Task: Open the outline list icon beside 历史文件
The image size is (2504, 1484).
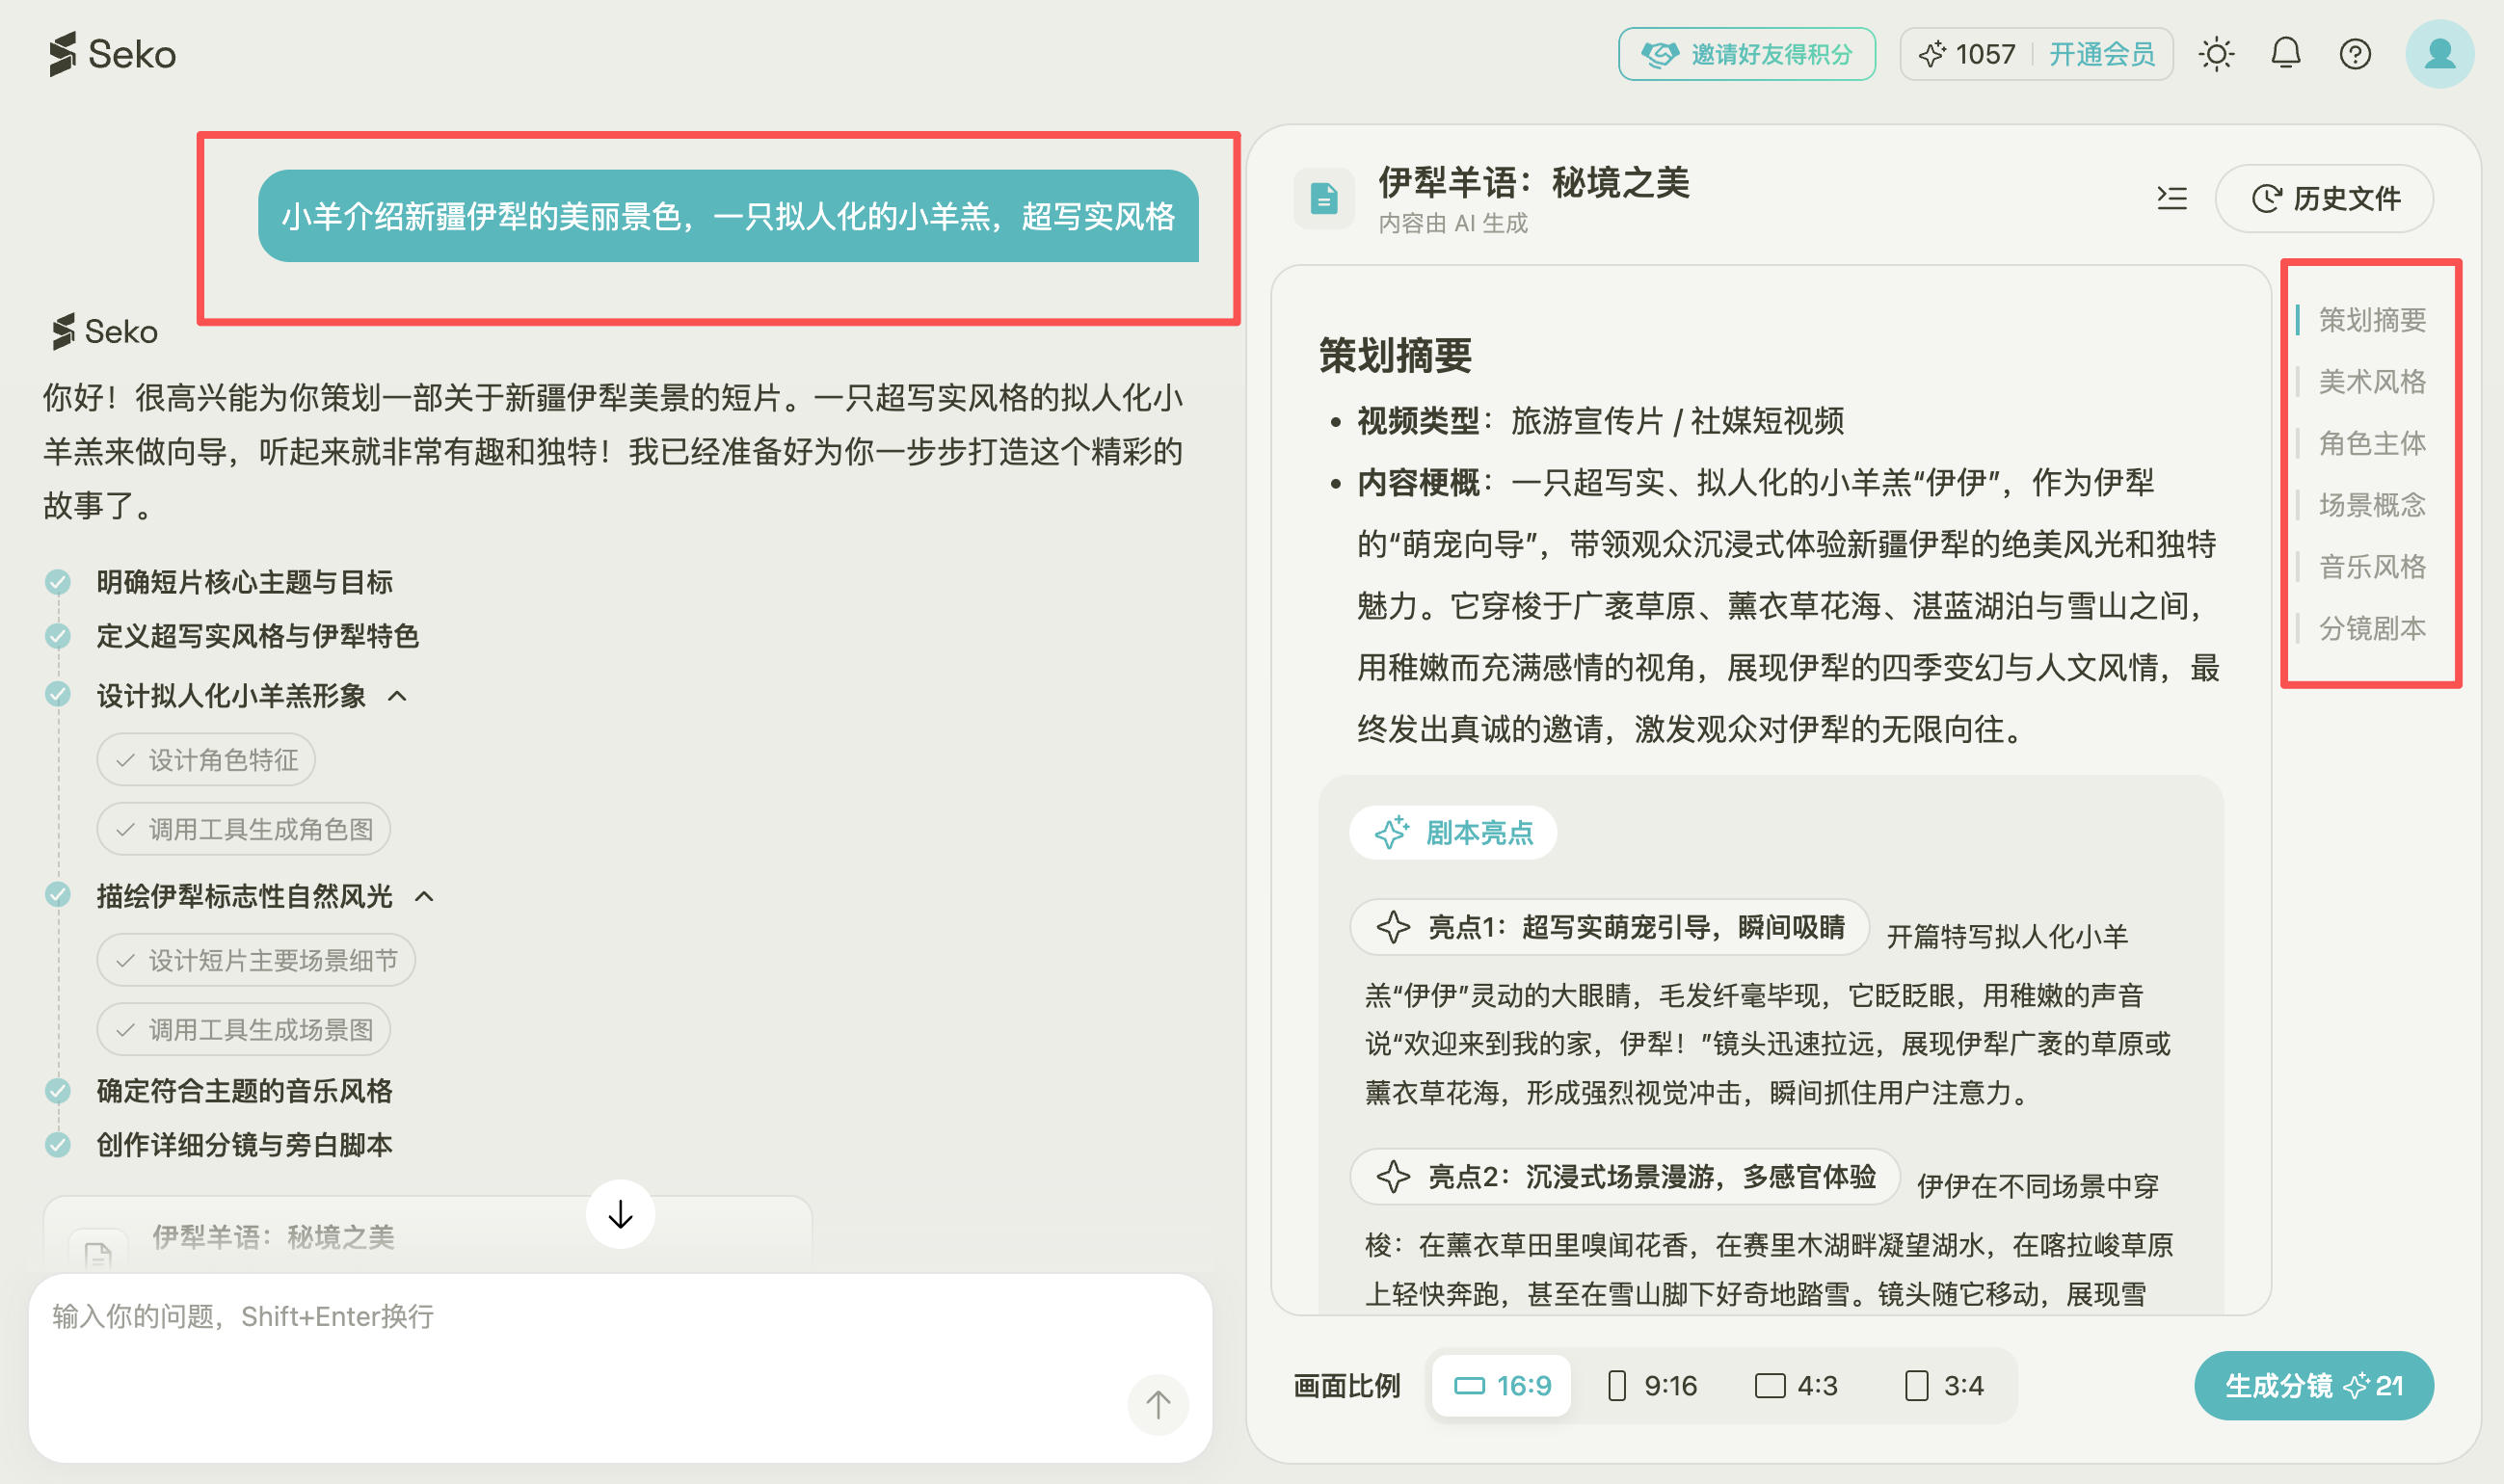Action: click(x=2172, y=198)
